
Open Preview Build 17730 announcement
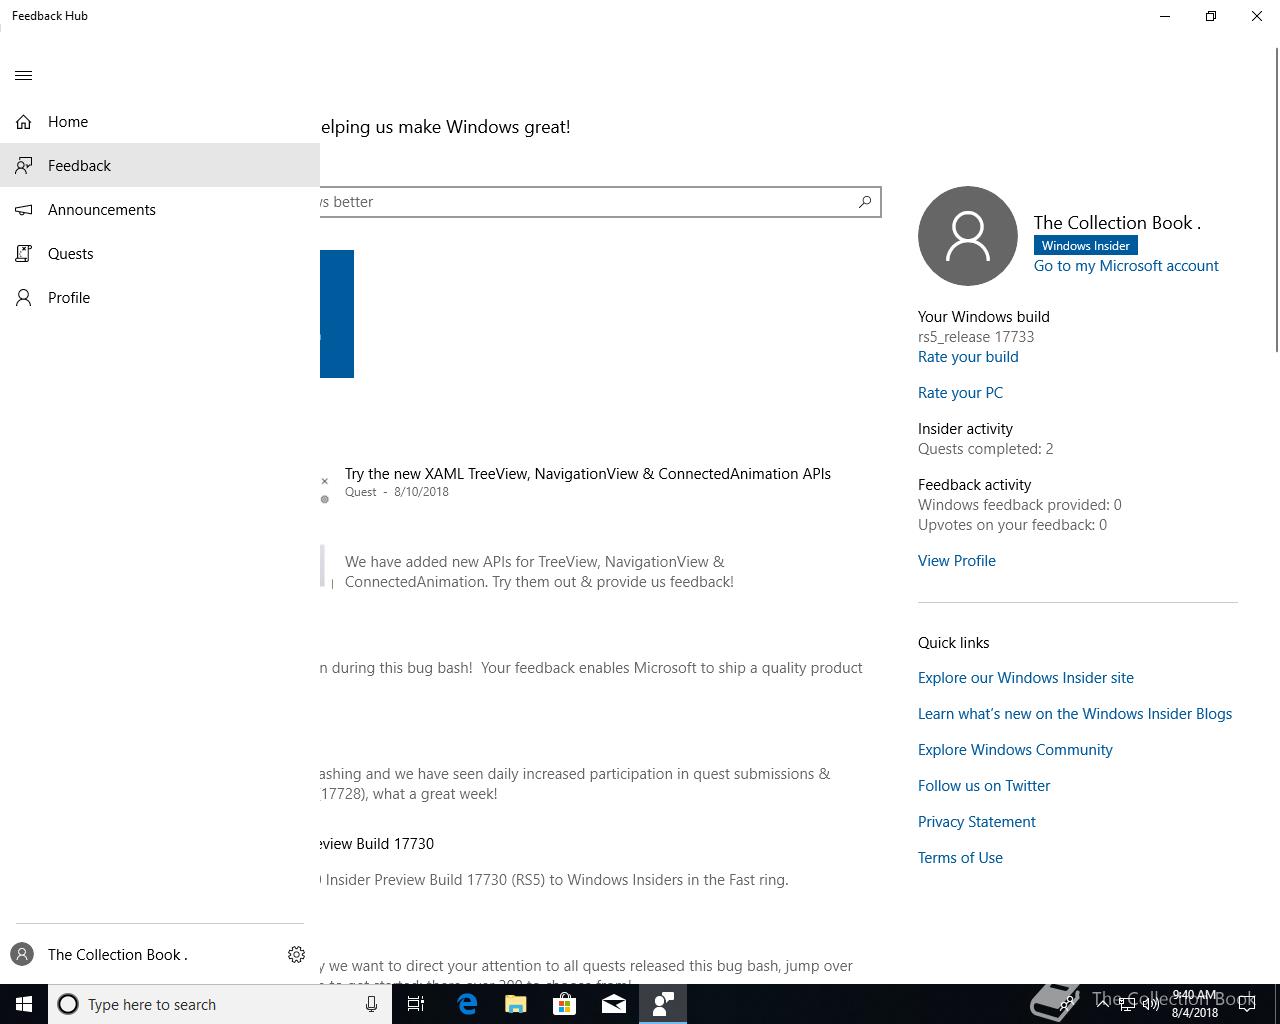[377, 844]
